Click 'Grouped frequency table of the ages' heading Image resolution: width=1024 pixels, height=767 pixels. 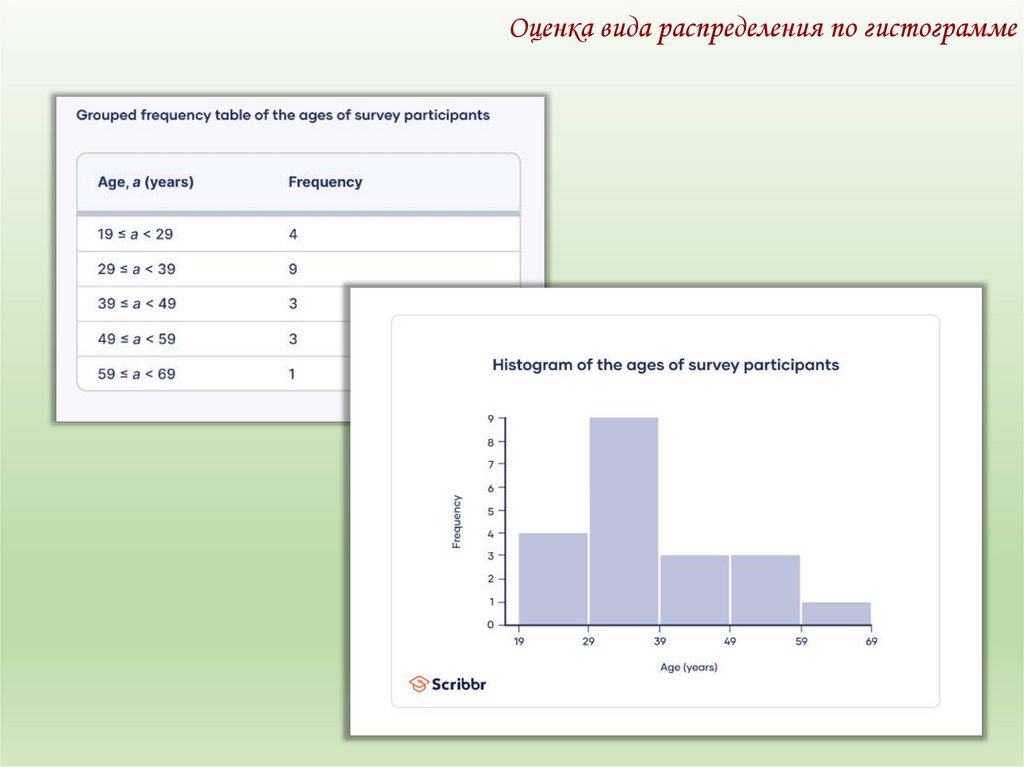click(283, 115)
